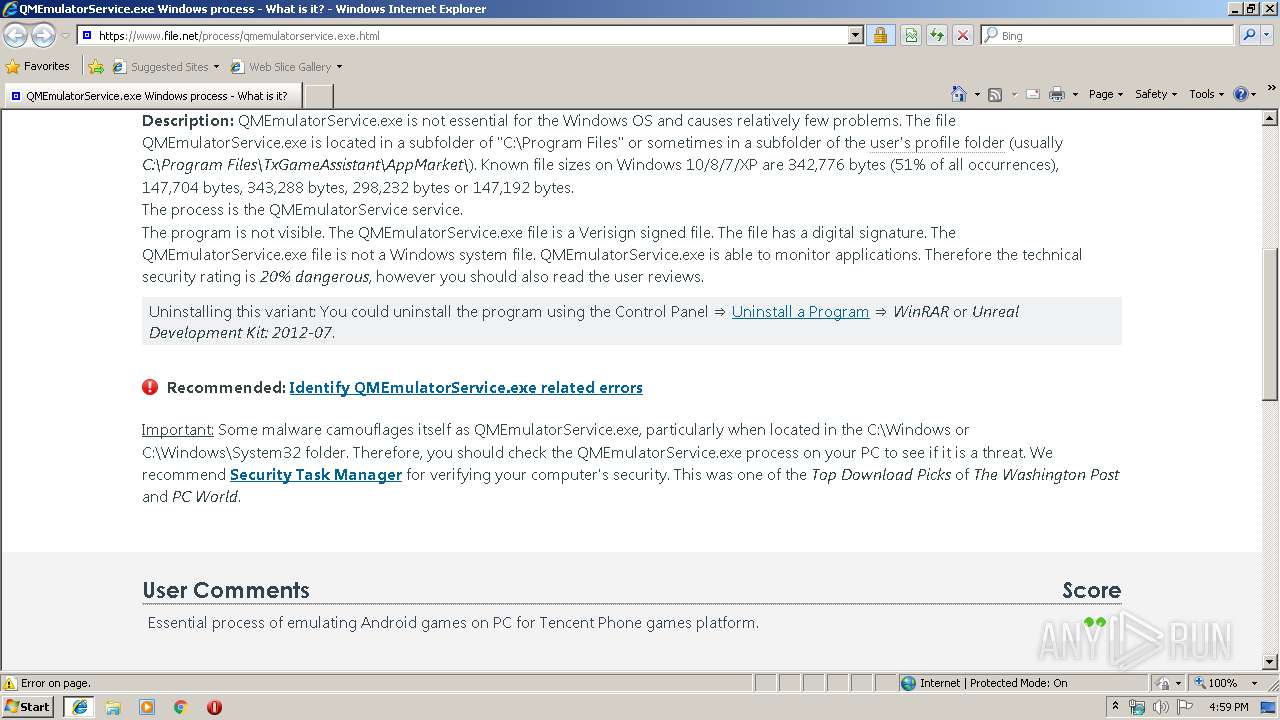Expand the address bar URL dropdown
The image size is (1280, 720).
855,35
